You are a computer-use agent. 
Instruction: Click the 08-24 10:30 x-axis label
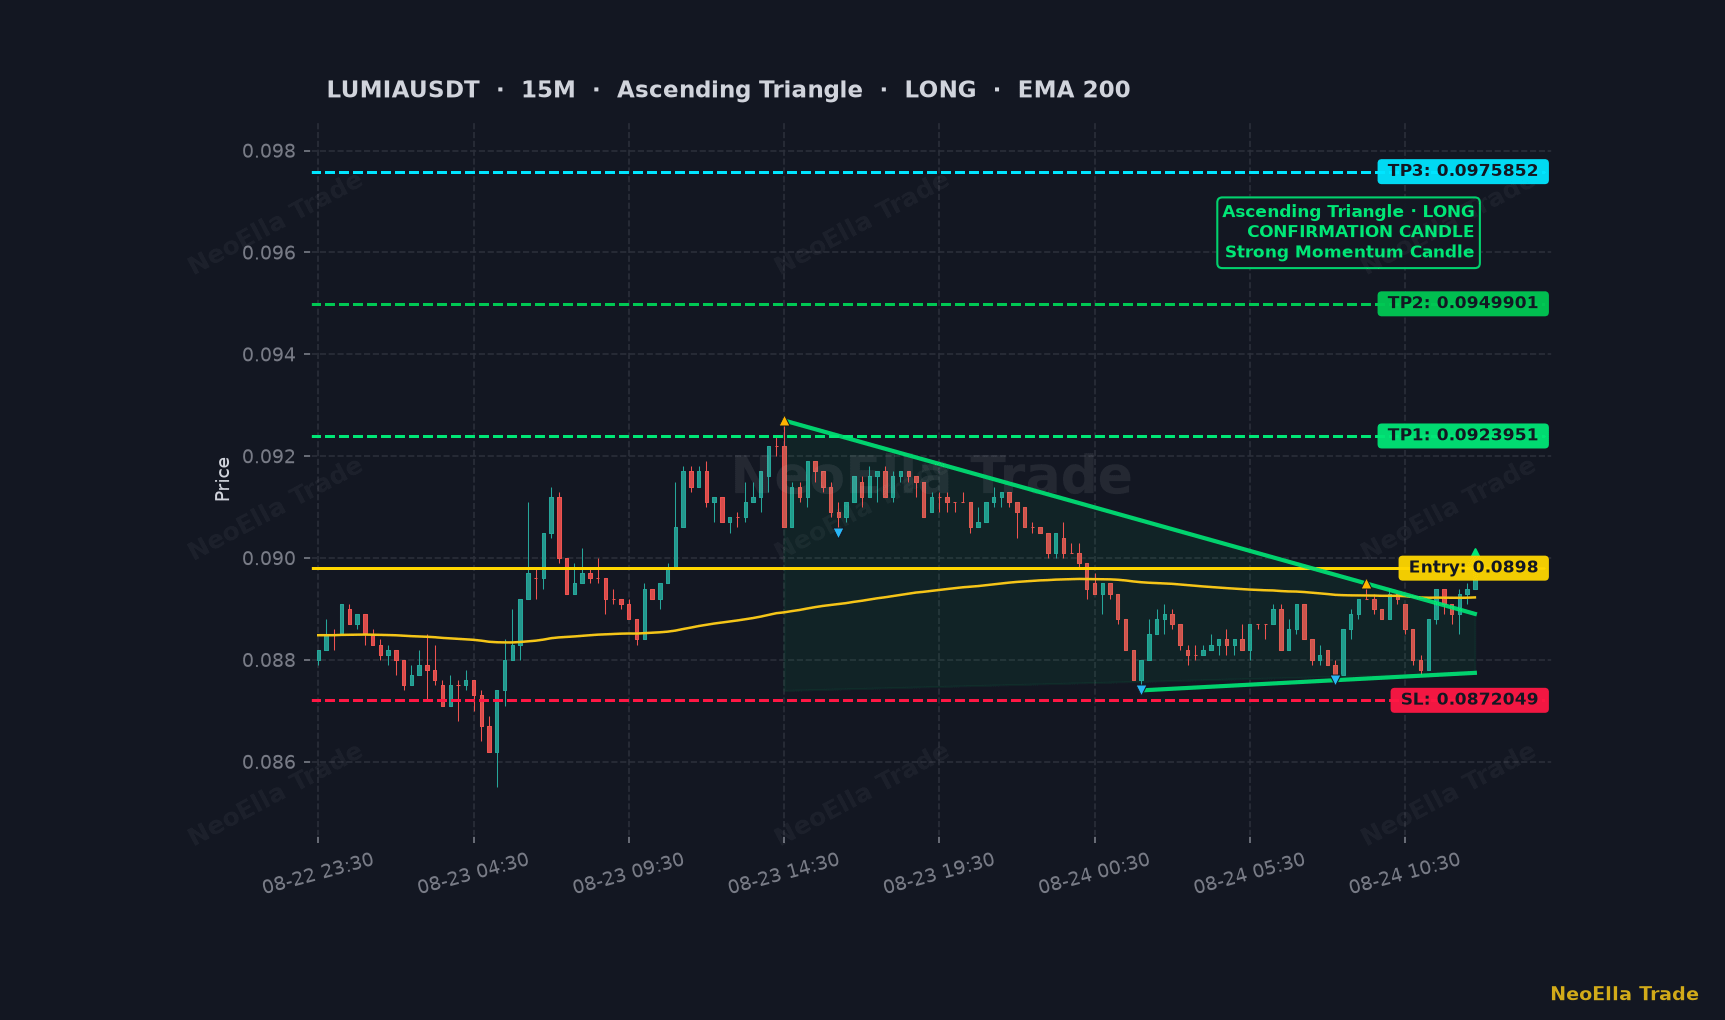click(1405, 873)
